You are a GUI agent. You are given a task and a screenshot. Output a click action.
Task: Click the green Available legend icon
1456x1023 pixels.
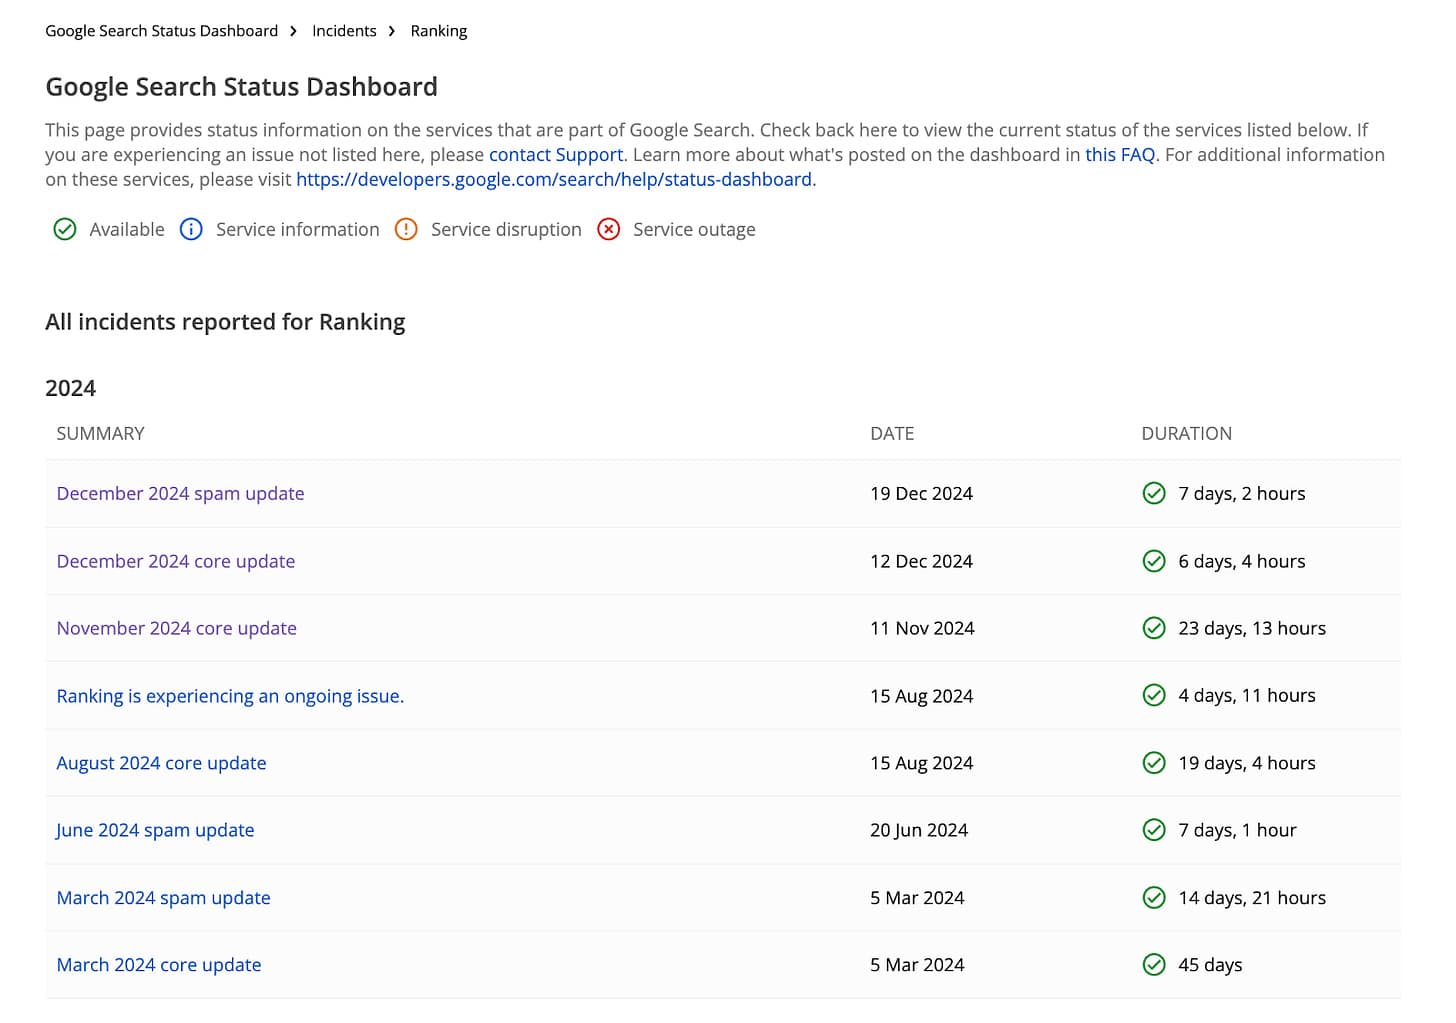click(x=65, y=230)
